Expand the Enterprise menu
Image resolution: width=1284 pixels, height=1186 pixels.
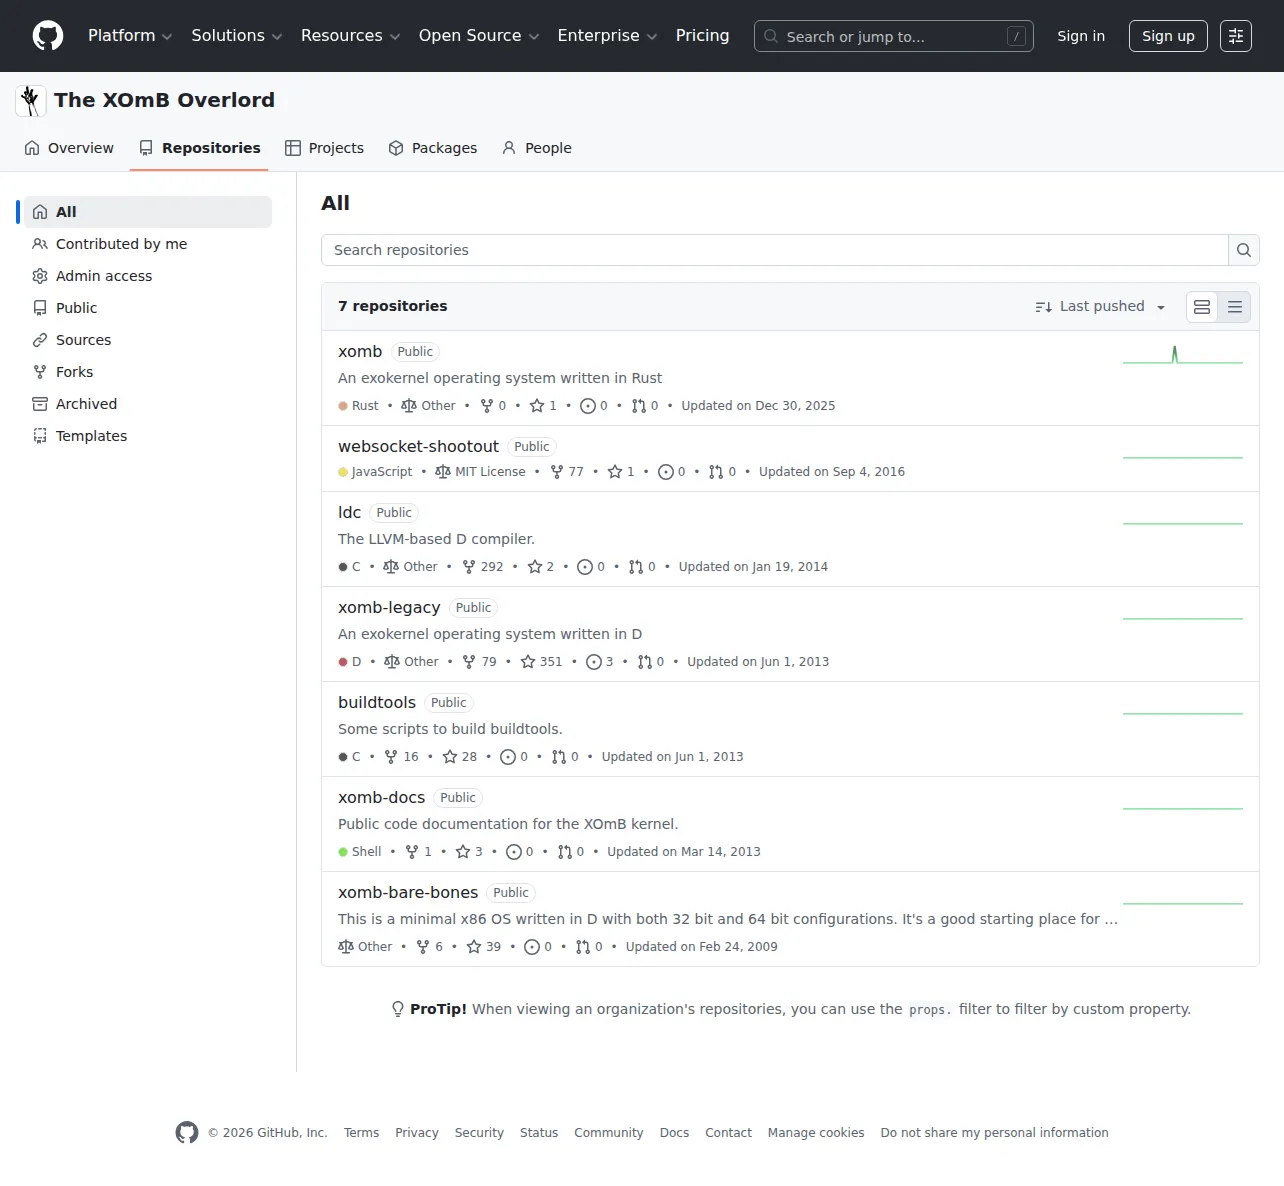click(x=607, y=36)
